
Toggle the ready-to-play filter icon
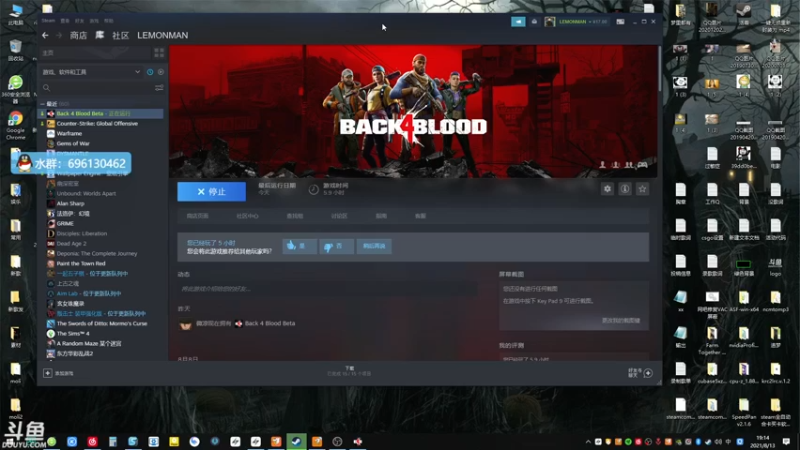pos(161,72)
